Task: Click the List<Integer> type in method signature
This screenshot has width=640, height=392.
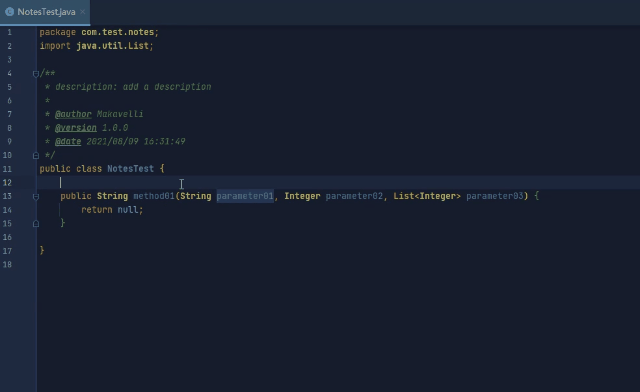Action: (427, 196)
